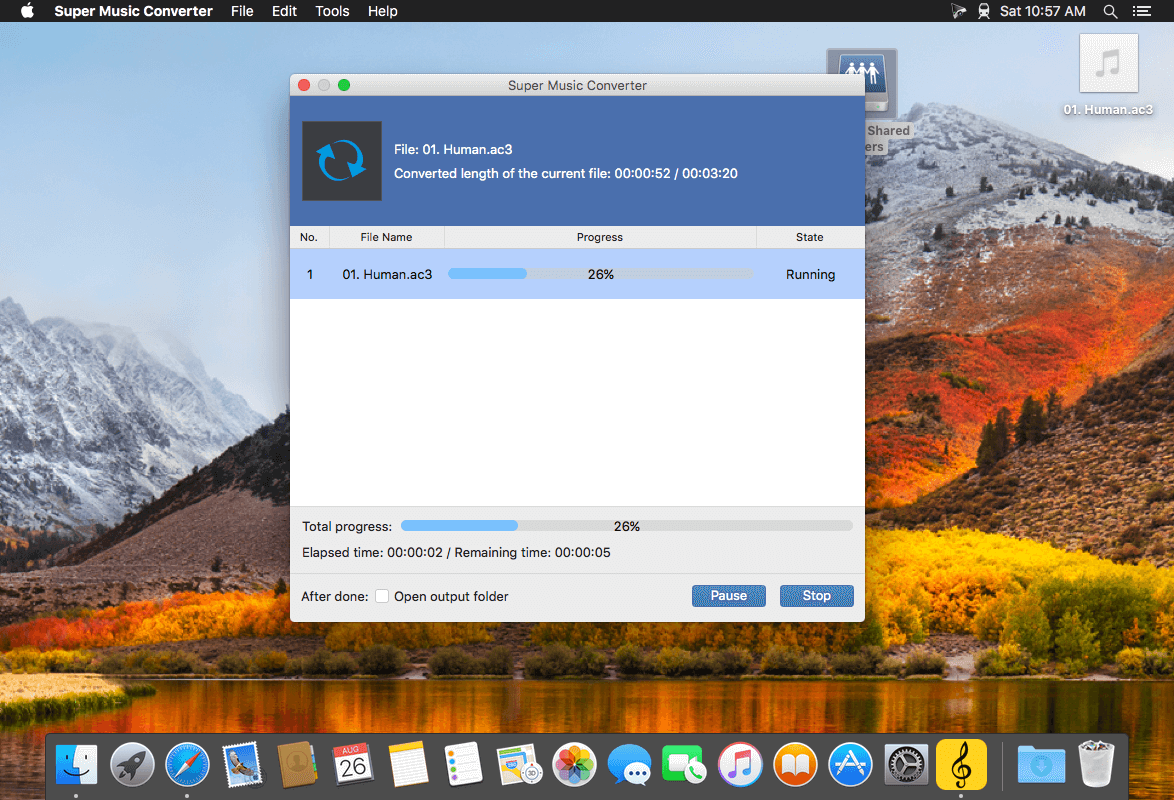
Task: Open Contacts book icon in Dock
Action: [x=297, y=765]
